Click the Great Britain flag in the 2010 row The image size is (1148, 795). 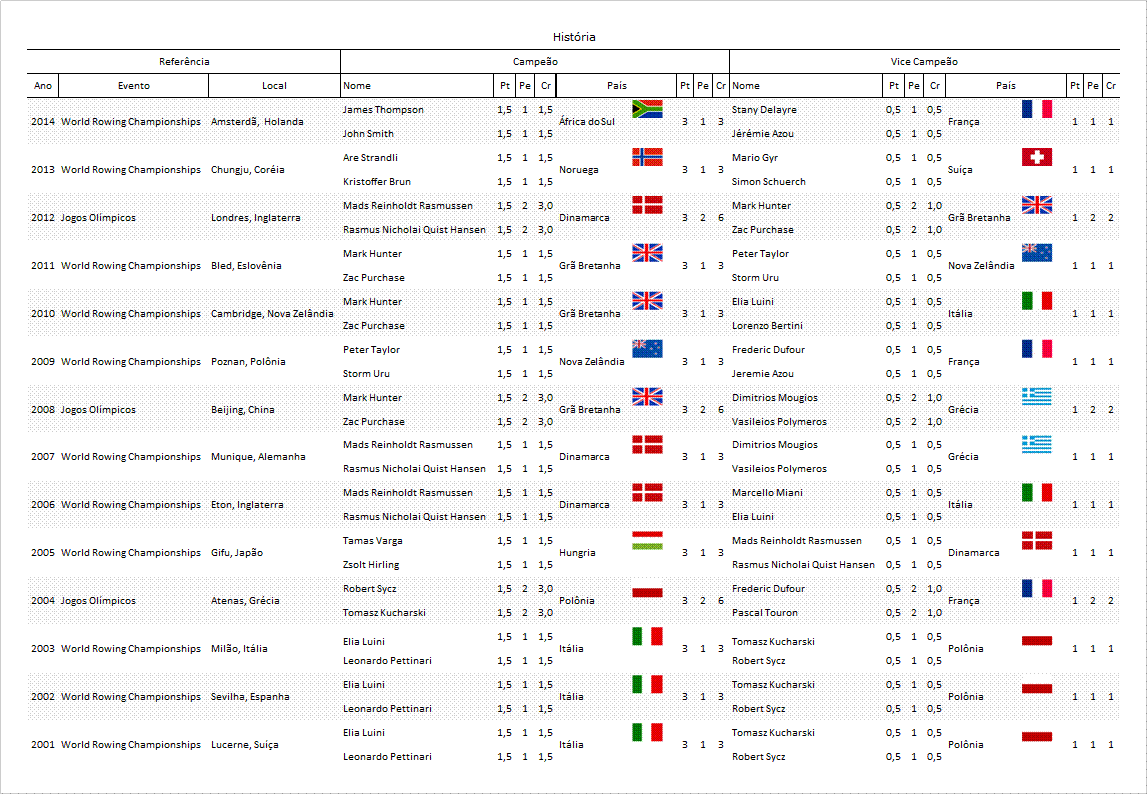tap(647, 301)
